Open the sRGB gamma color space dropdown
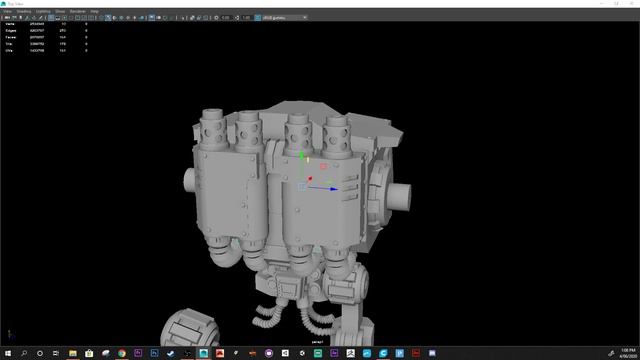 (x=284, y=18)
